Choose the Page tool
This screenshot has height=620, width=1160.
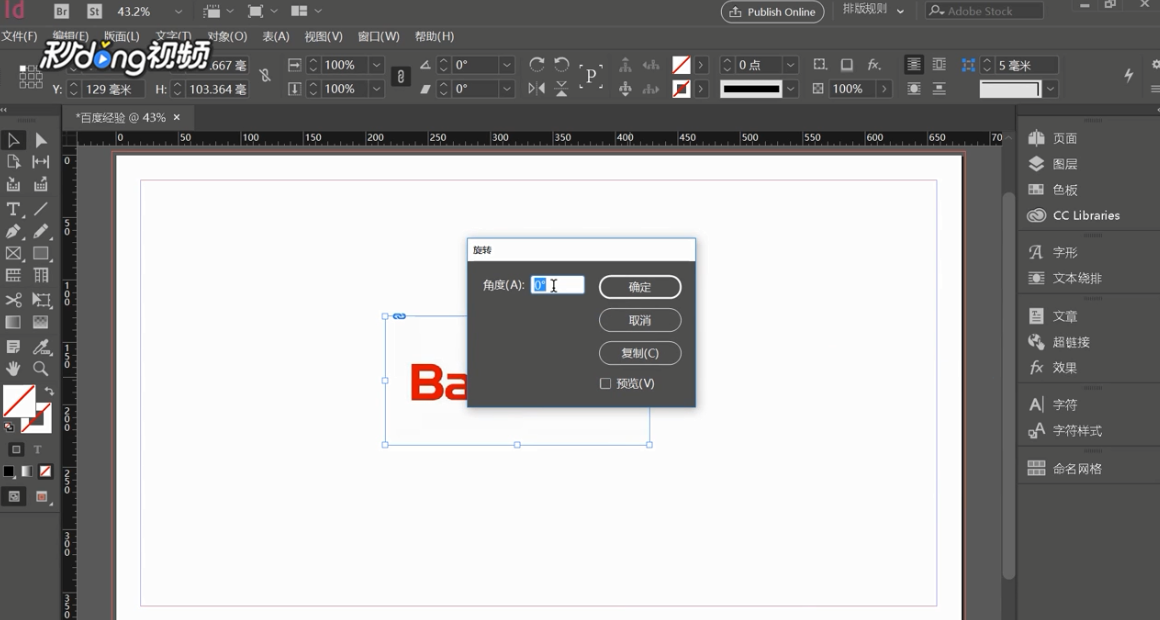point(13,162)
